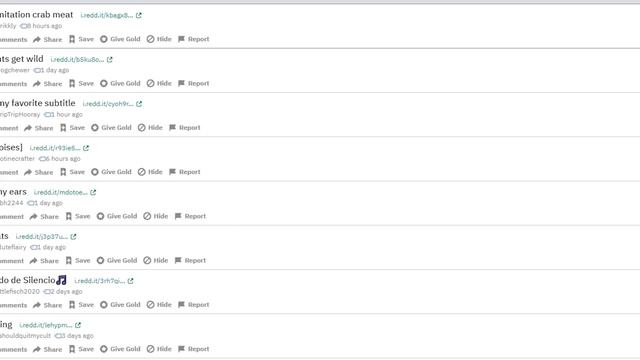Give Gold to the shouldquitmycult post

(x=120, y=349)
